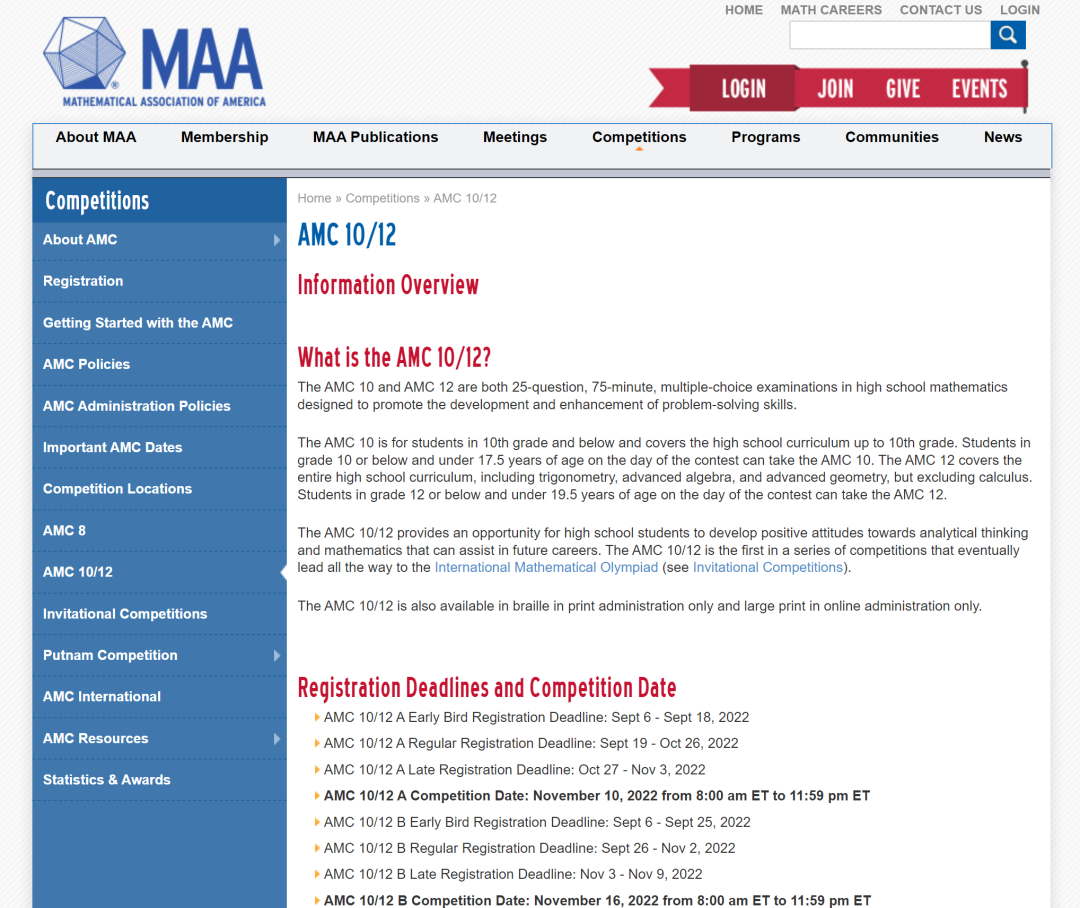This screenshot has height=908, width=1080.
Task: Click AMC 10/12 B Competition Date line
Action: coord(597,900)
